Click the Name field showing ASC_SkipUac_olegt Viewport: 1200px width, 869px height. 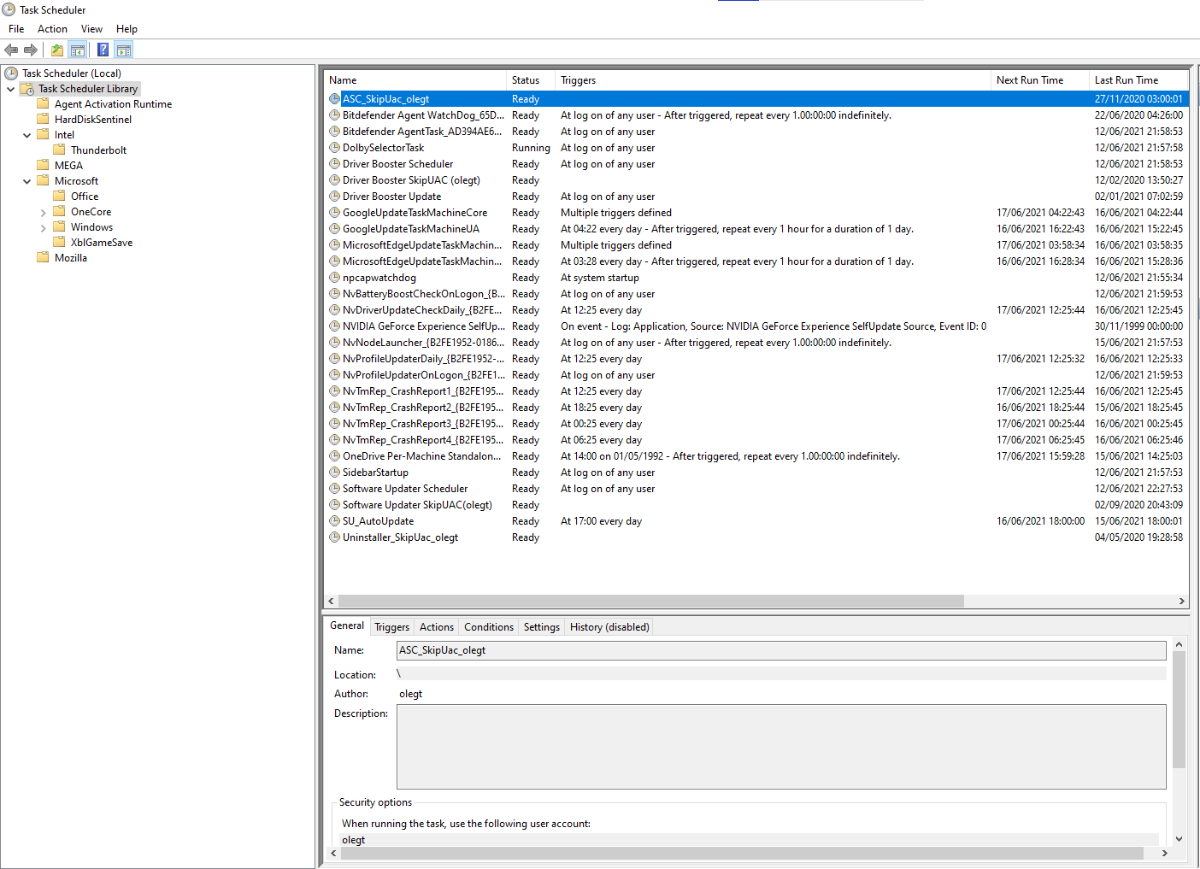[x=780, y=650]
